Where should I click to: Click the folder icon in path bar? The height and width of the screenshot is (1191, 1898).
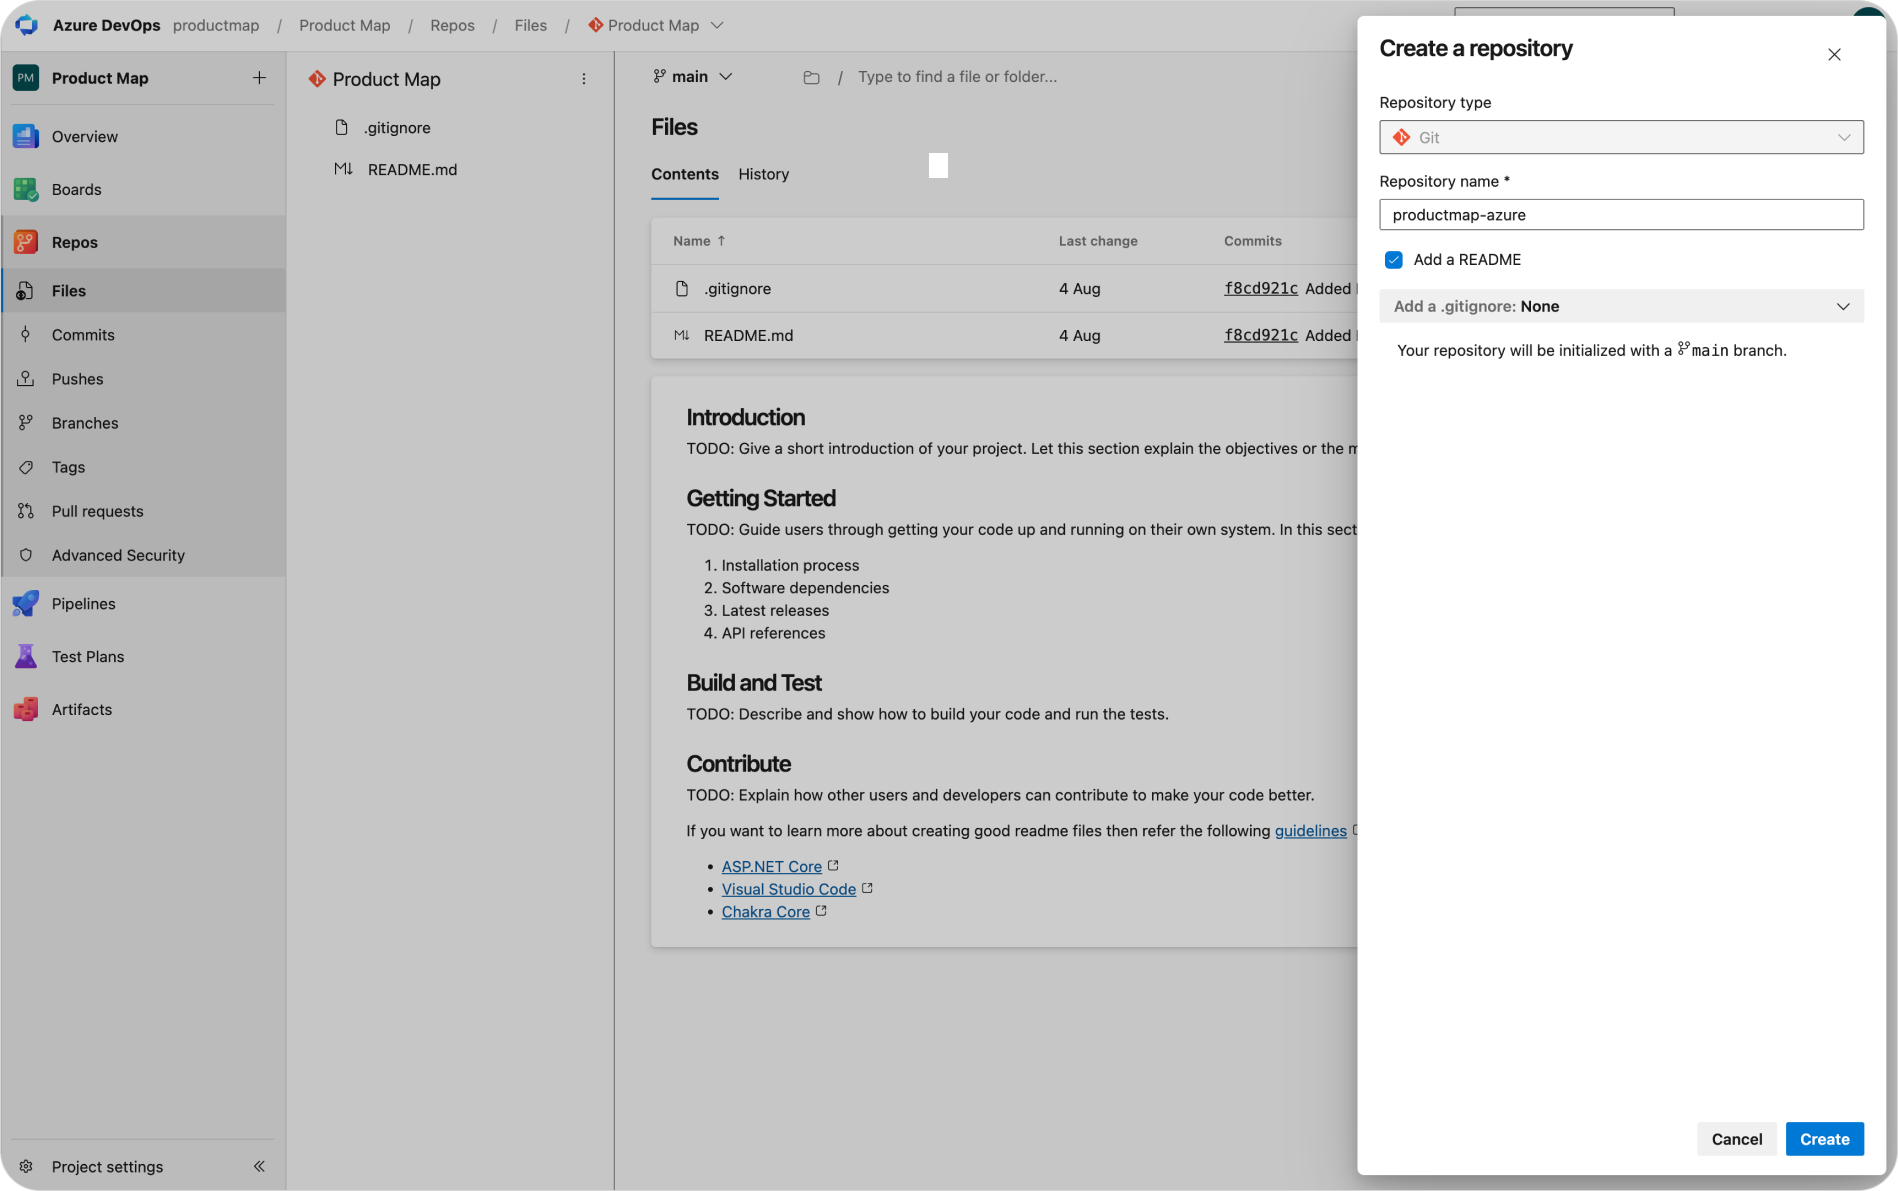click(811, 77)
